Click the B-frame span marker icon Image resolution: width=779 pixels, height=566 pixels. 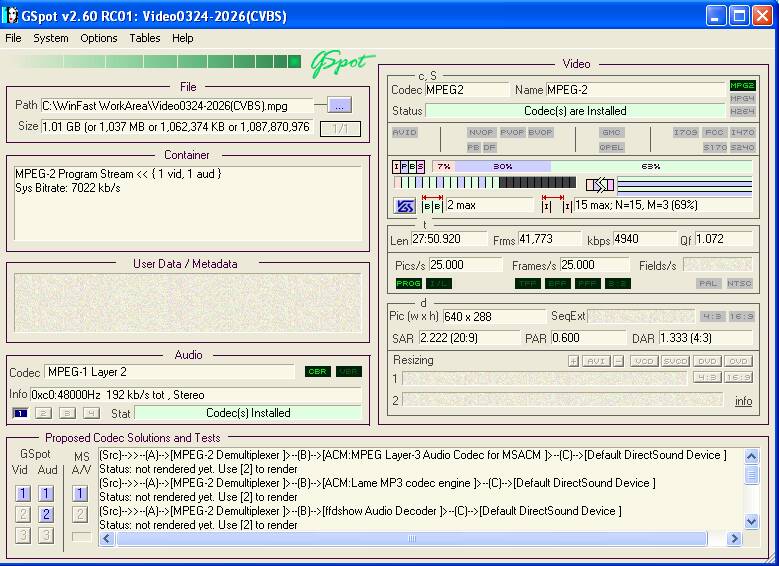pyautogui.click(x=433, y=205)
